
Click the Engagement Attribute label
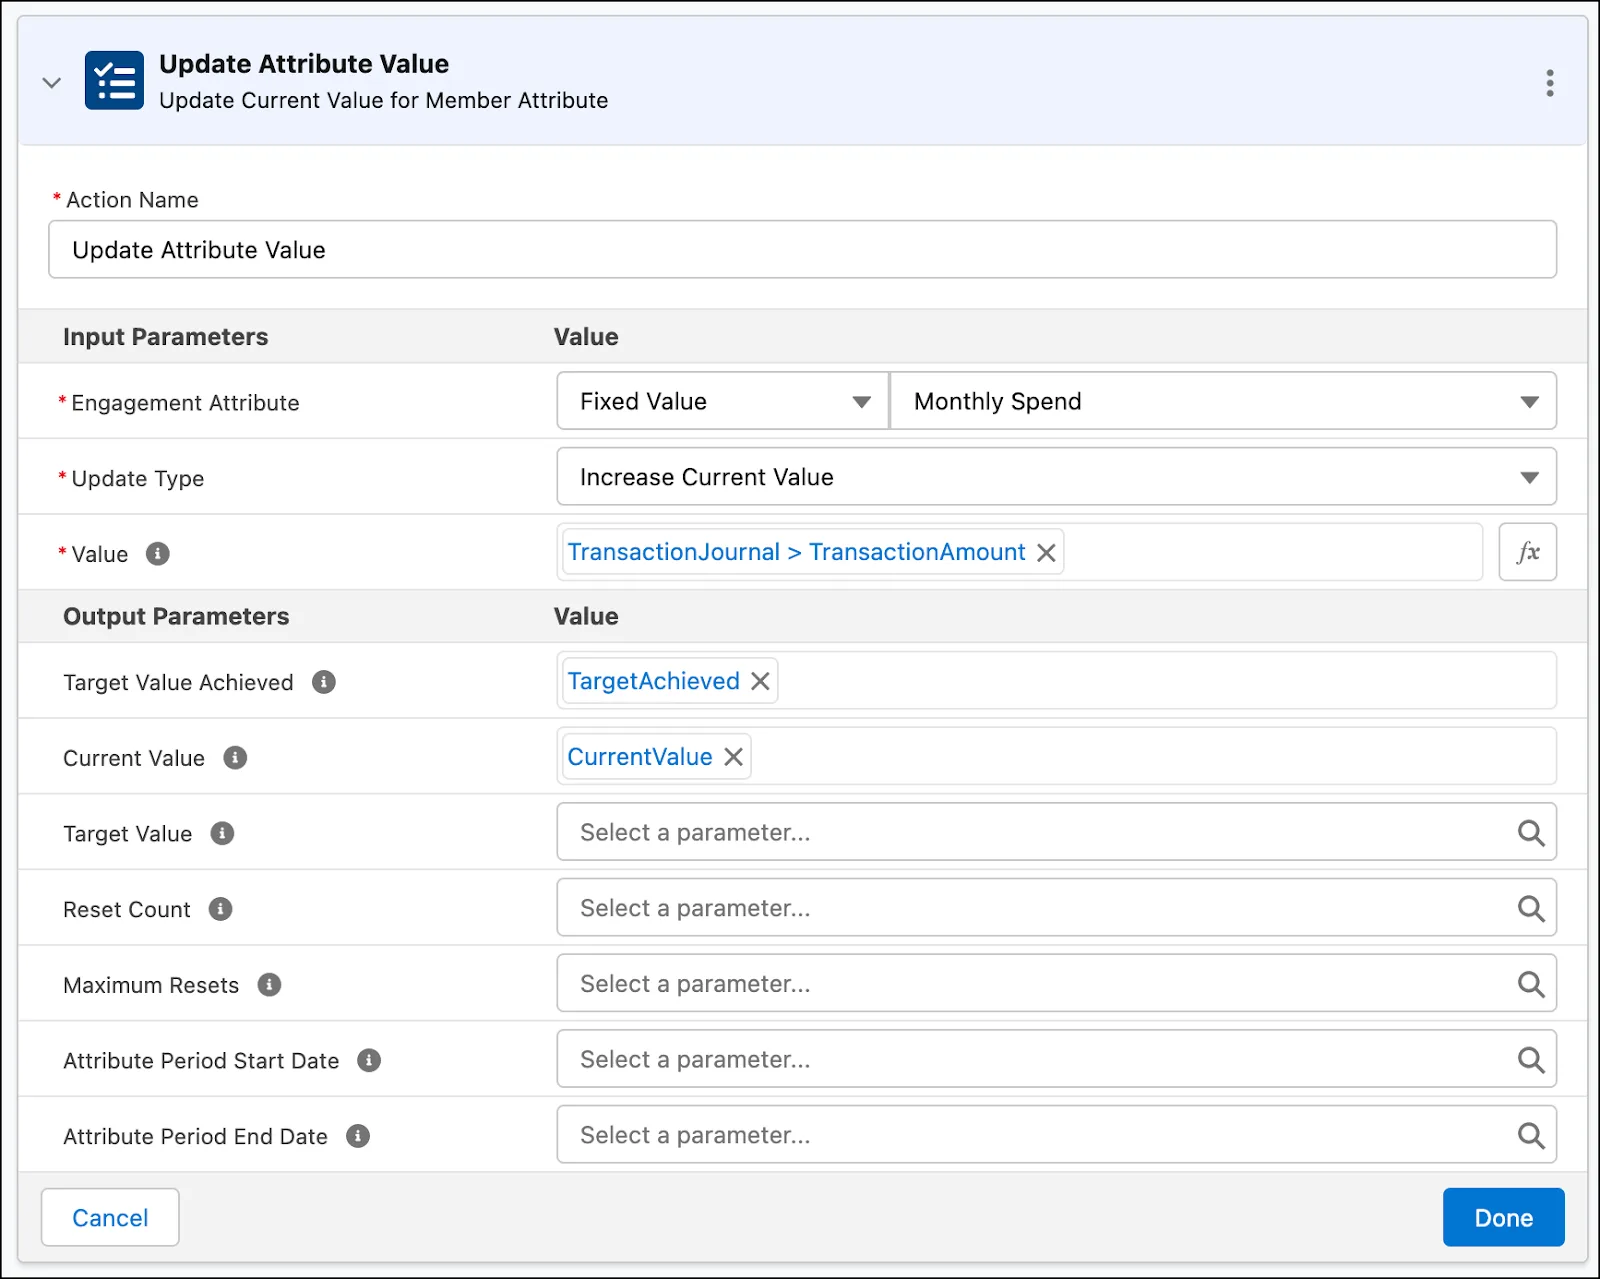point(185,403)
